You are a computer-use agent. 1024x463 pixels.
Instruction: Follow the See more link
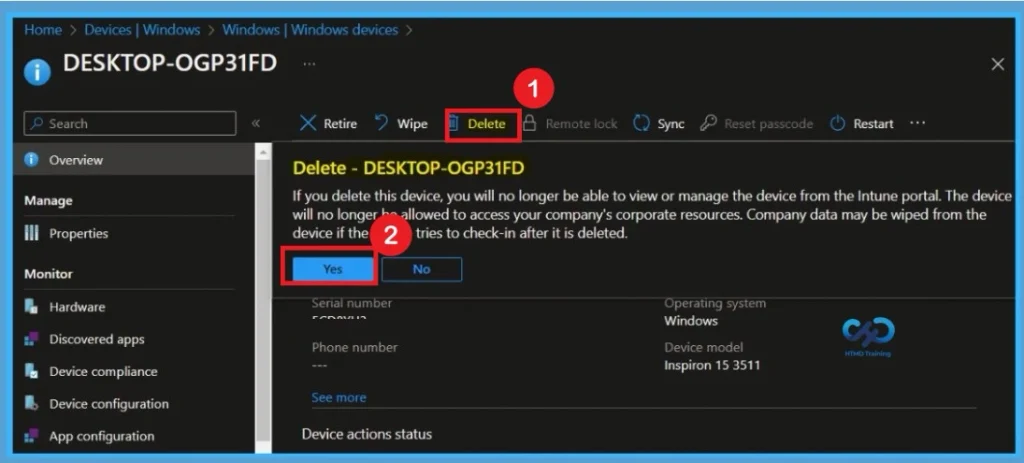pyautogui.click(x=338, y=397)
